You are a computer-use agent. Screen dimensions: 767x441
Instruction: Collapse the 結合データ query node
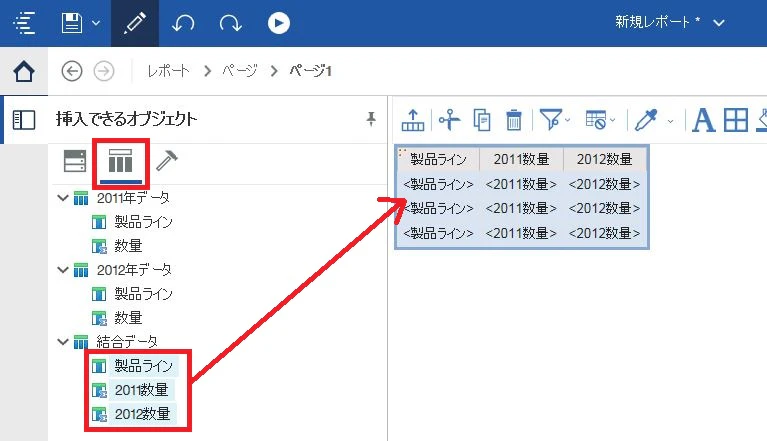click(x=63, y=342)
